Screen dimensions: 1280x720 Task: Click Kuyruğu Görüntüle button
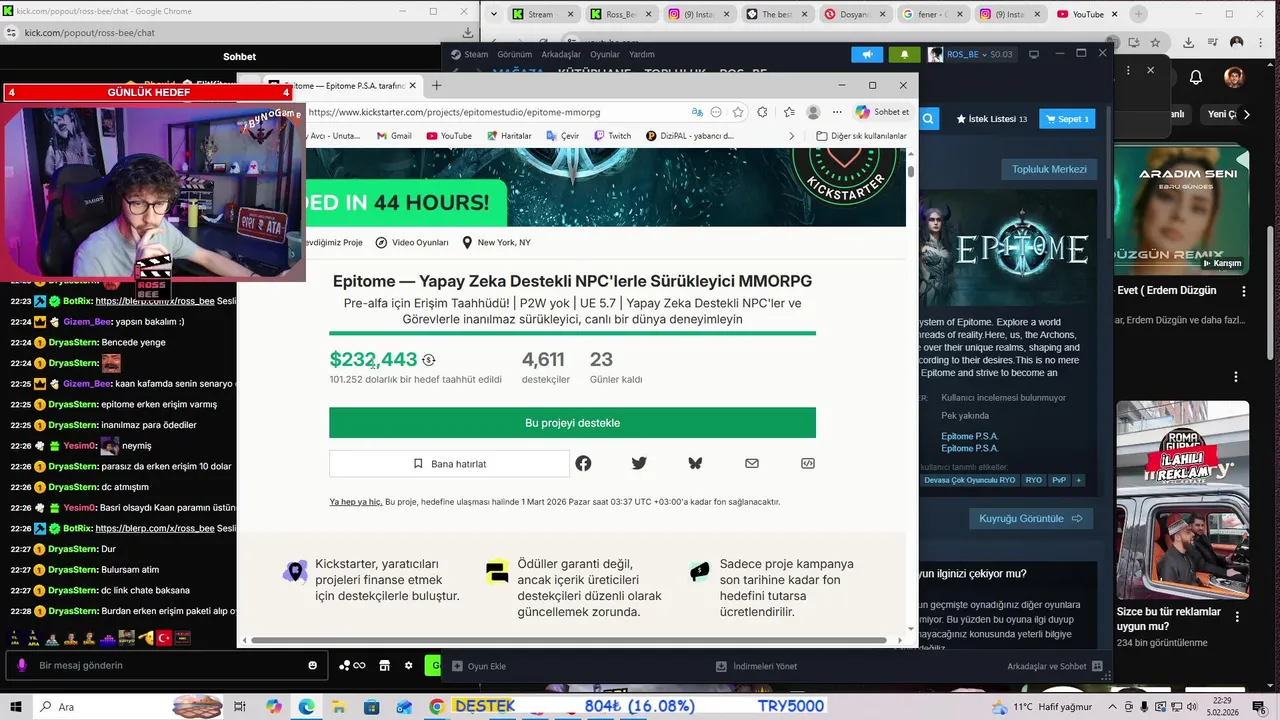(1030, 519)
